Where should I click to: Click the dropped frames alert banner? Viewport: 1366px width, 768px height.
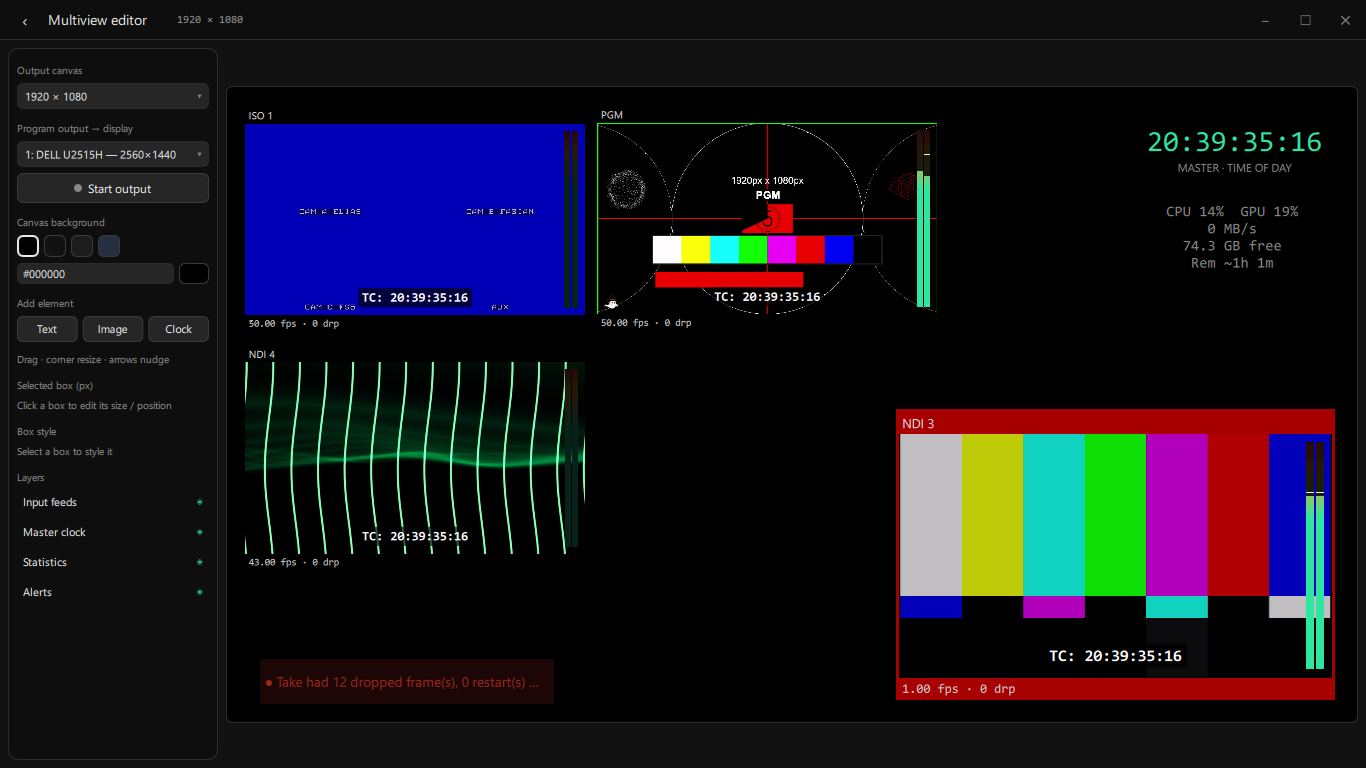pyautogui.click(x=407, y=682)
